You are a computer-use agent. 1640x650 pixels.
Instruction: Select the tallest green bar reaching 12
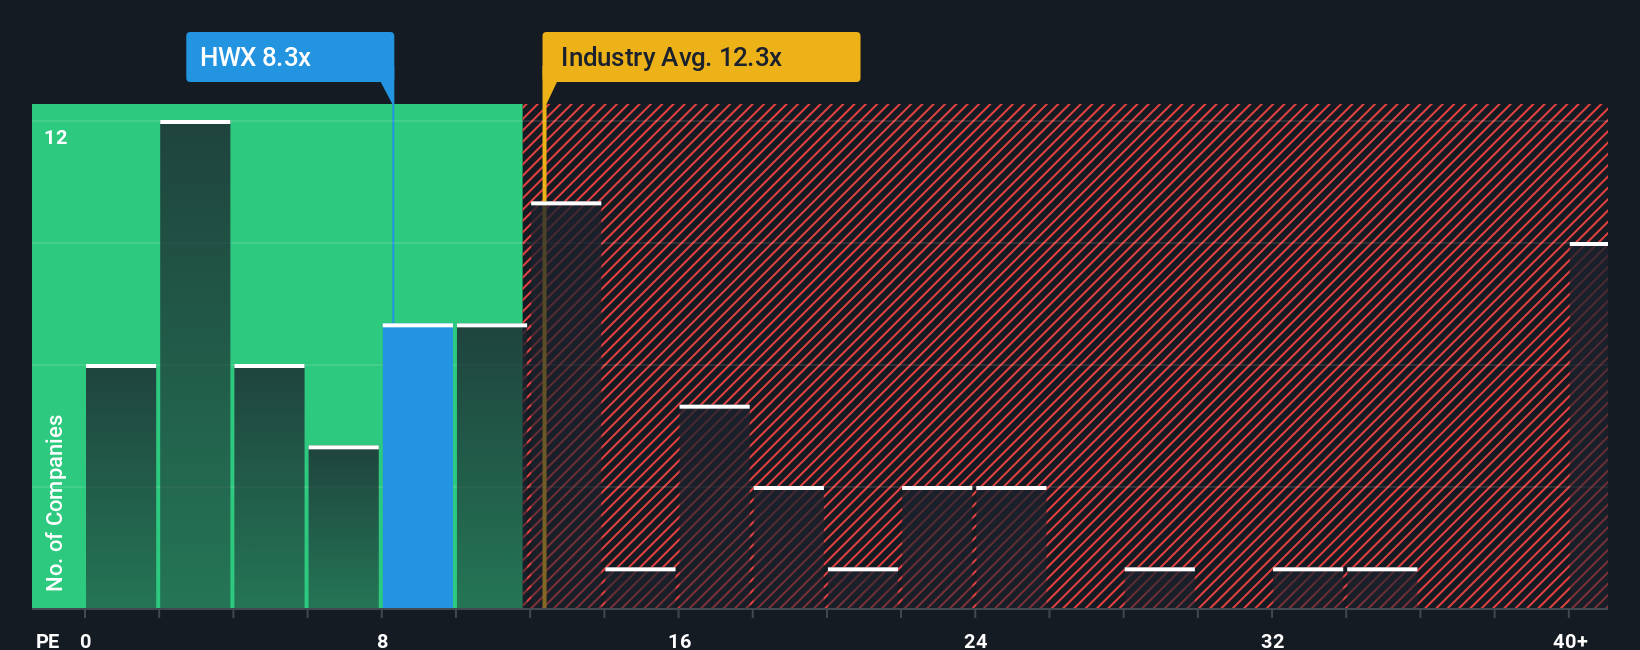[195, 364]
